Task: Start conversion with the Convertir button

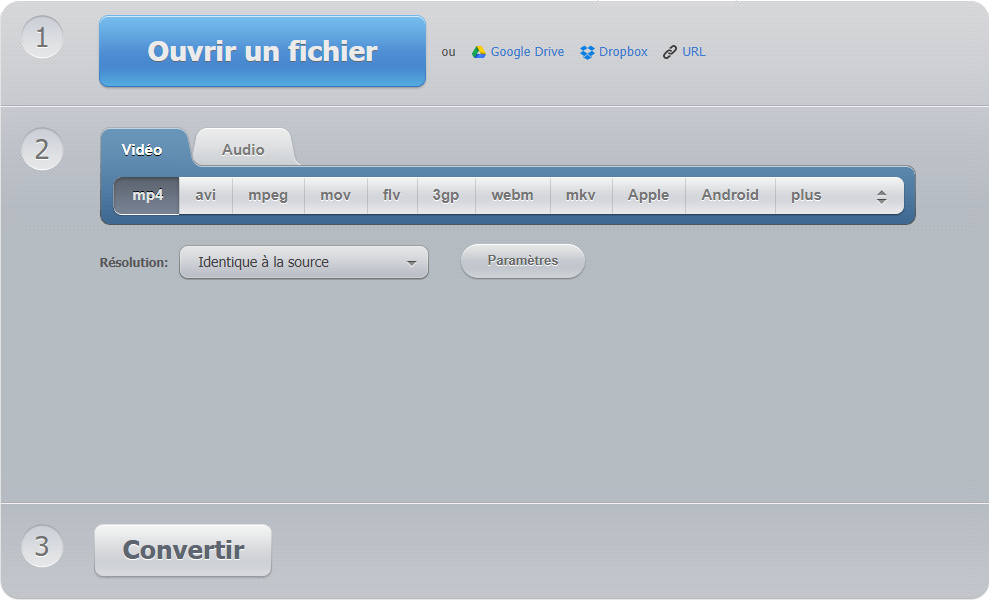Action: click(182, 549)
